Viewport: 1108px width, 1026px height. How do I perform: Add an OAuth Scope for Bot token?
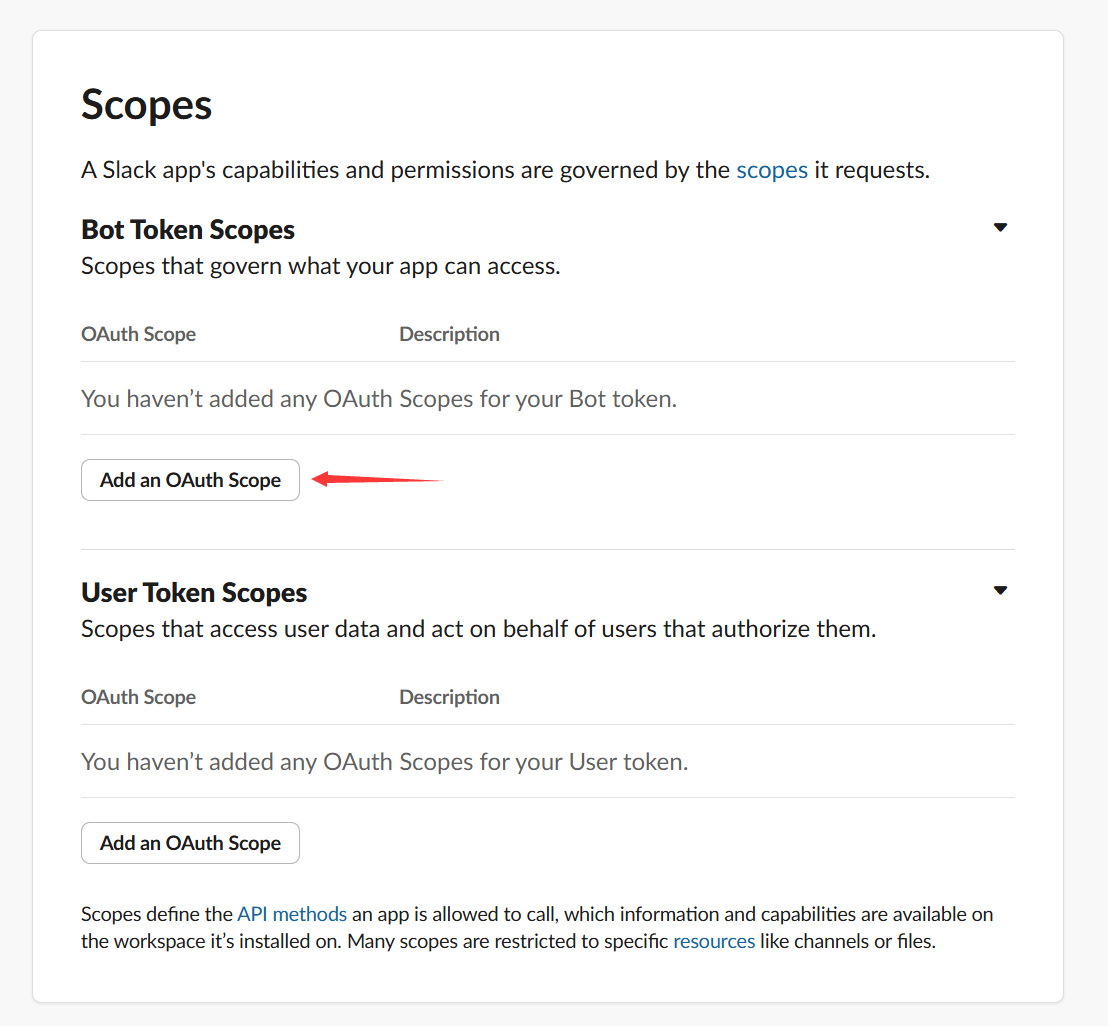click(x=190, y=480)
